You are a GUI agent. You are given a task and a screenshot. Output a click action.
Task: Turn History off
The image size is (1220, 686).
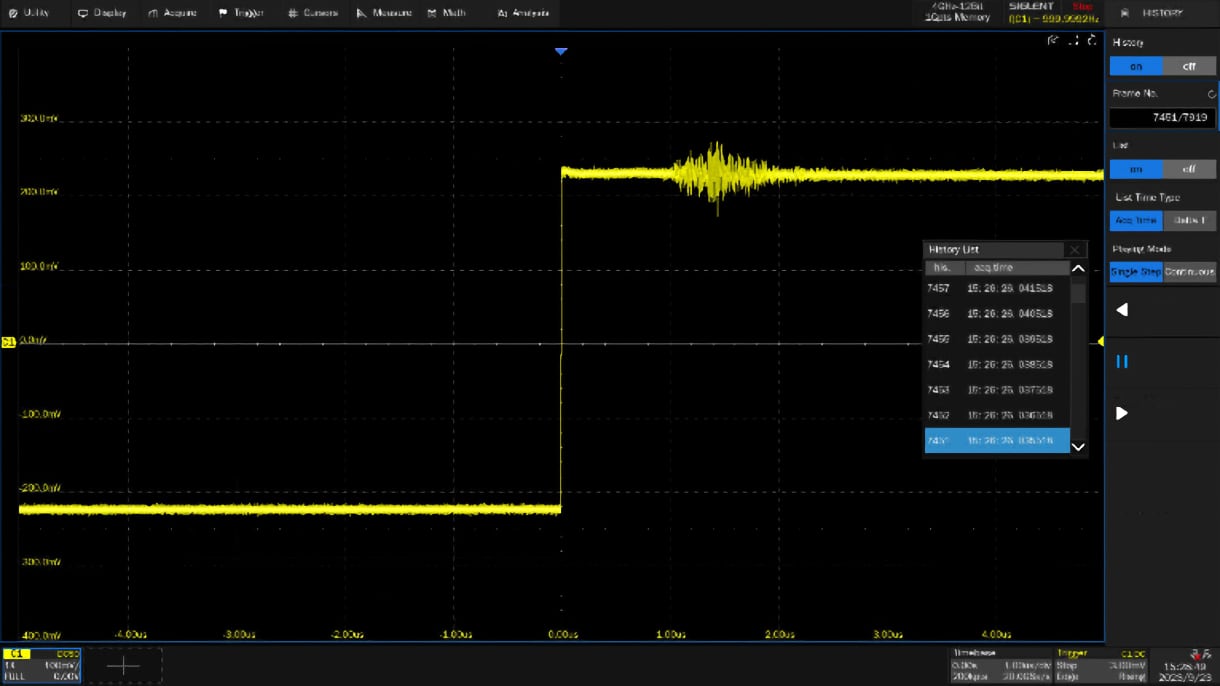(x=1189, y=66)
